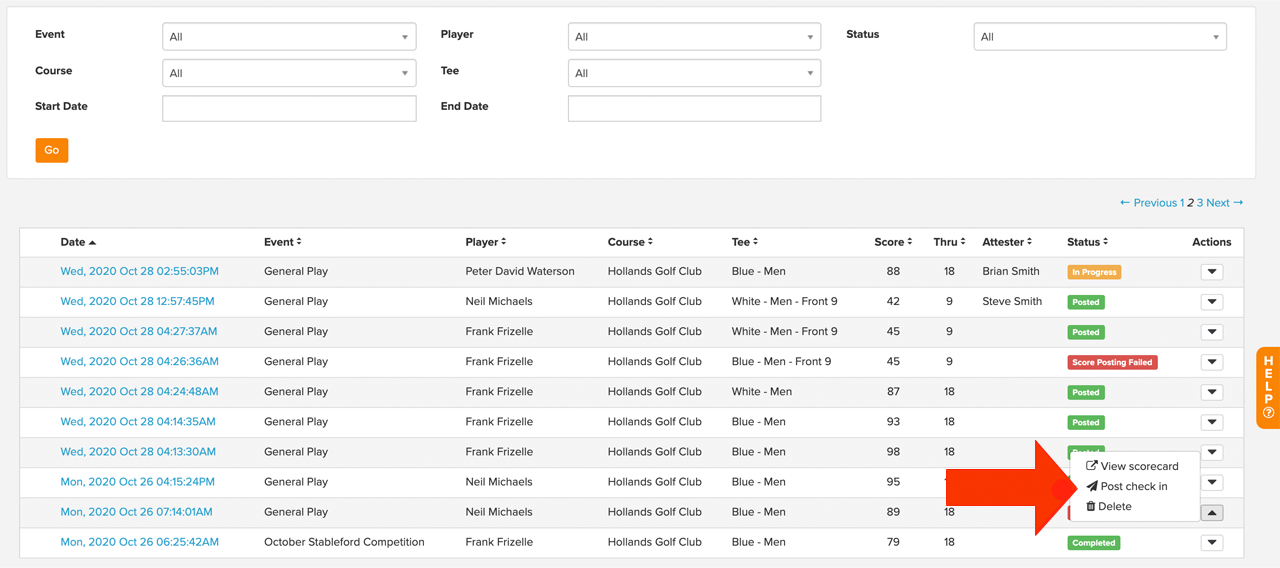Collapse actions menu for Oct 26 07:14:01AM row

1212,512
